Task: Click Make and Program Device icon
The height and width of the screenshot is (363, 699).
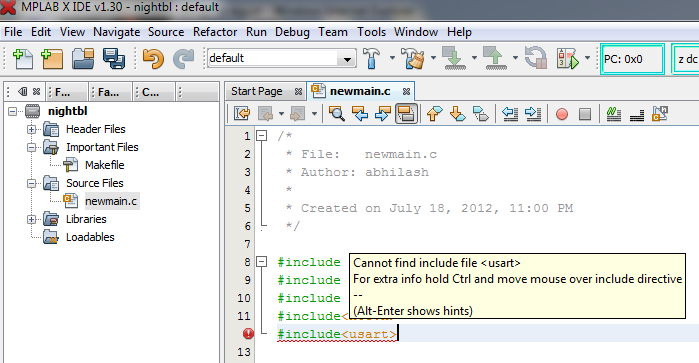Action: pyautogui.click(x=454, y=58)
